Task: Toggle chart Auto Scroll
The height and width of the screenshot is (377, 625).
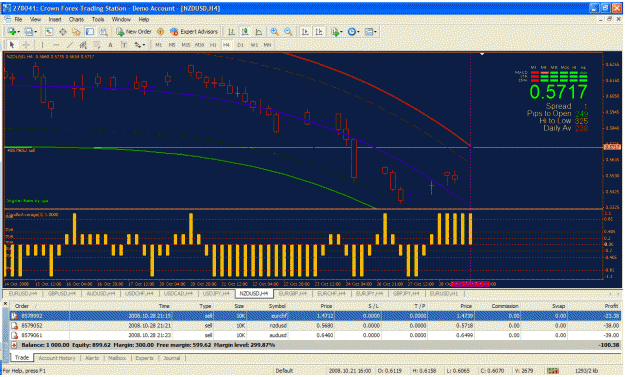Action: click(305, 31)
